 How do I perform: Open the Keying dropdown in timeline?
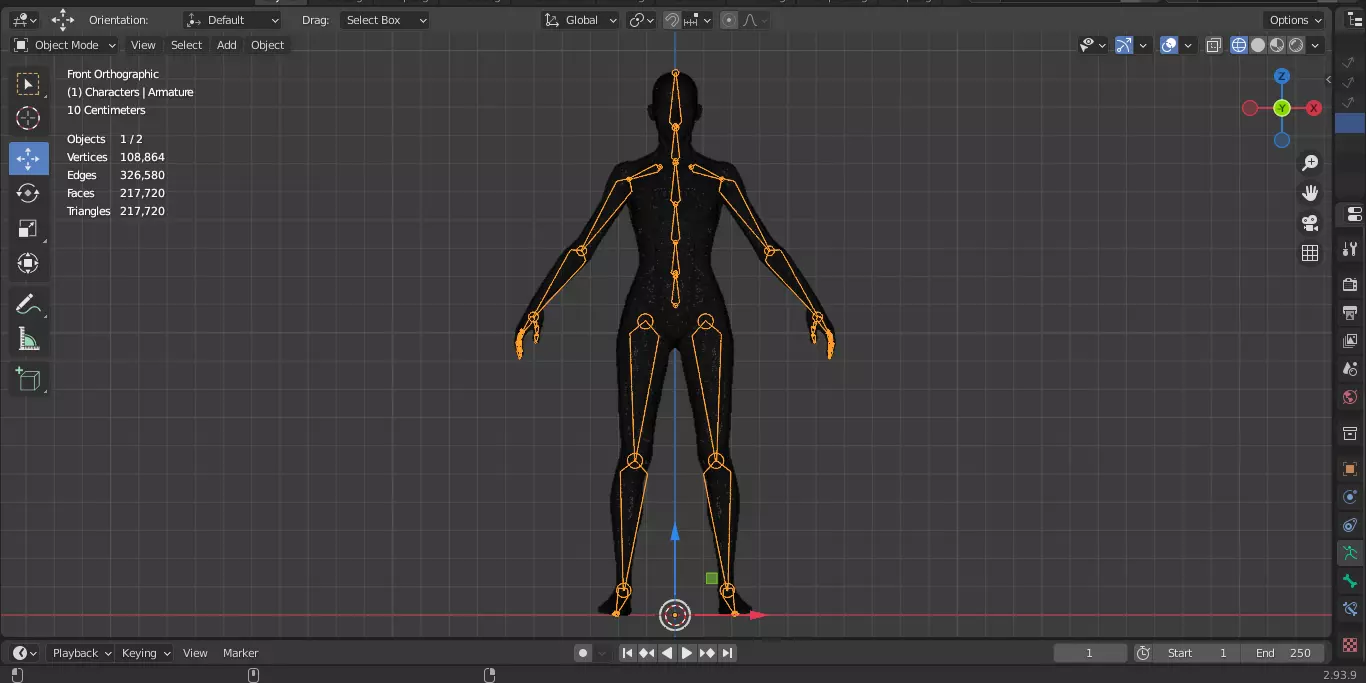[x=146, y=653]
